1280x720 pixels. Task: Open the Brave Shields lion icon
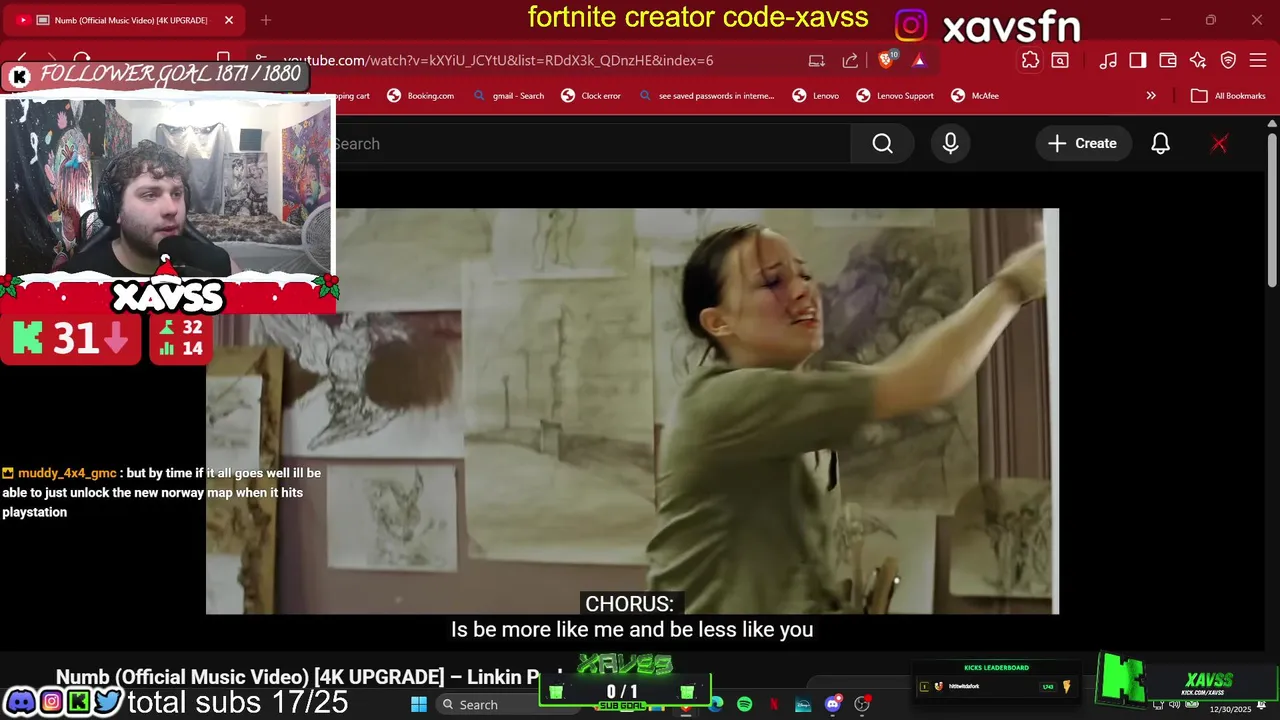pos(886,60)
